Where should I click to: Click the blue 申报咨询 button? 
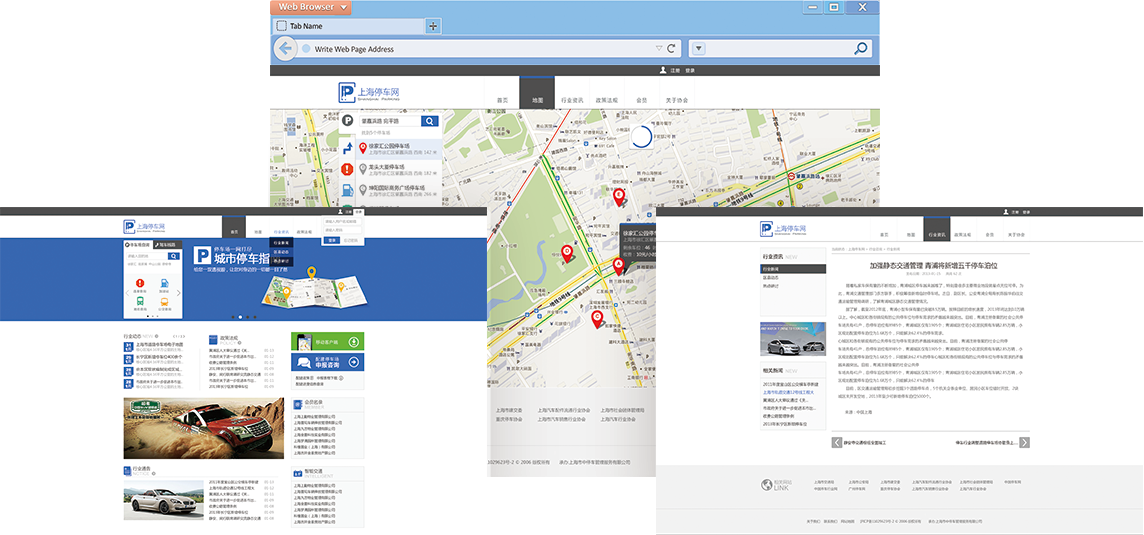[327, 363]
